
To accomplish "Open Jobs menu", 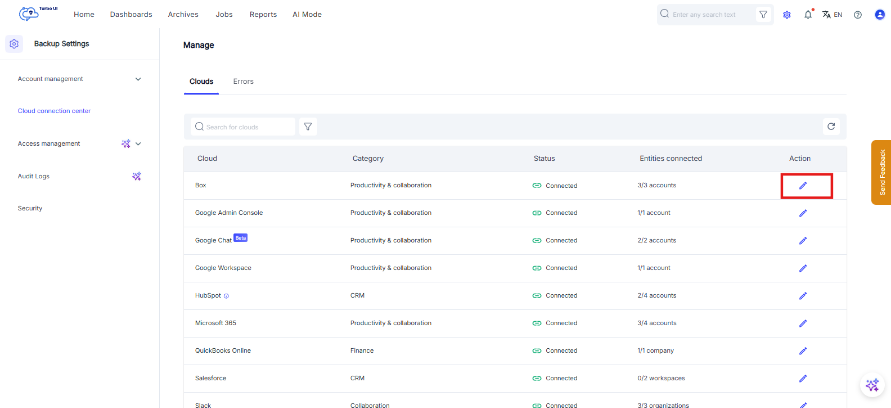I will tap(224, 15).
